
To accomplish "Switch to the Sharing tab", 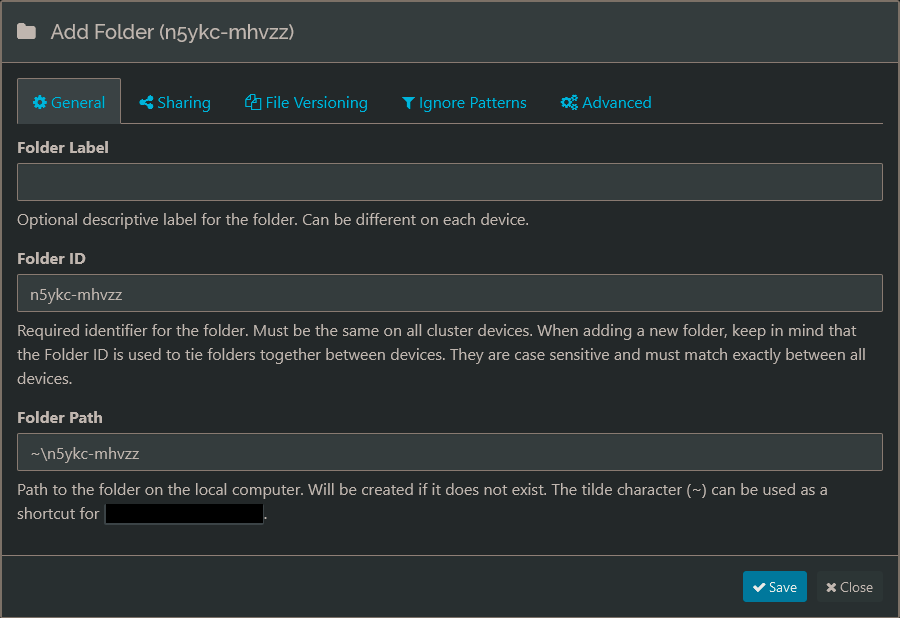I will pos(175,102).
